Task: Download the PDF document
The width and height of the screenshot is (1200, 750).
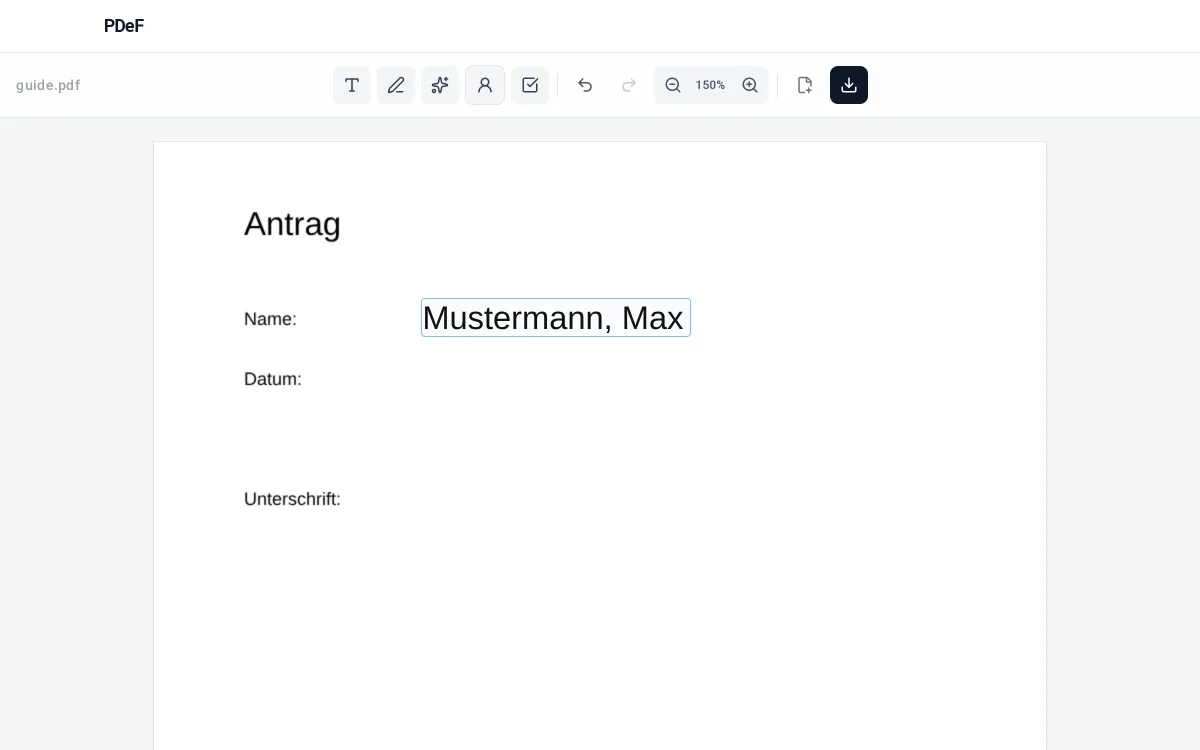Action: pyautogui.click(x=849, y=85)
